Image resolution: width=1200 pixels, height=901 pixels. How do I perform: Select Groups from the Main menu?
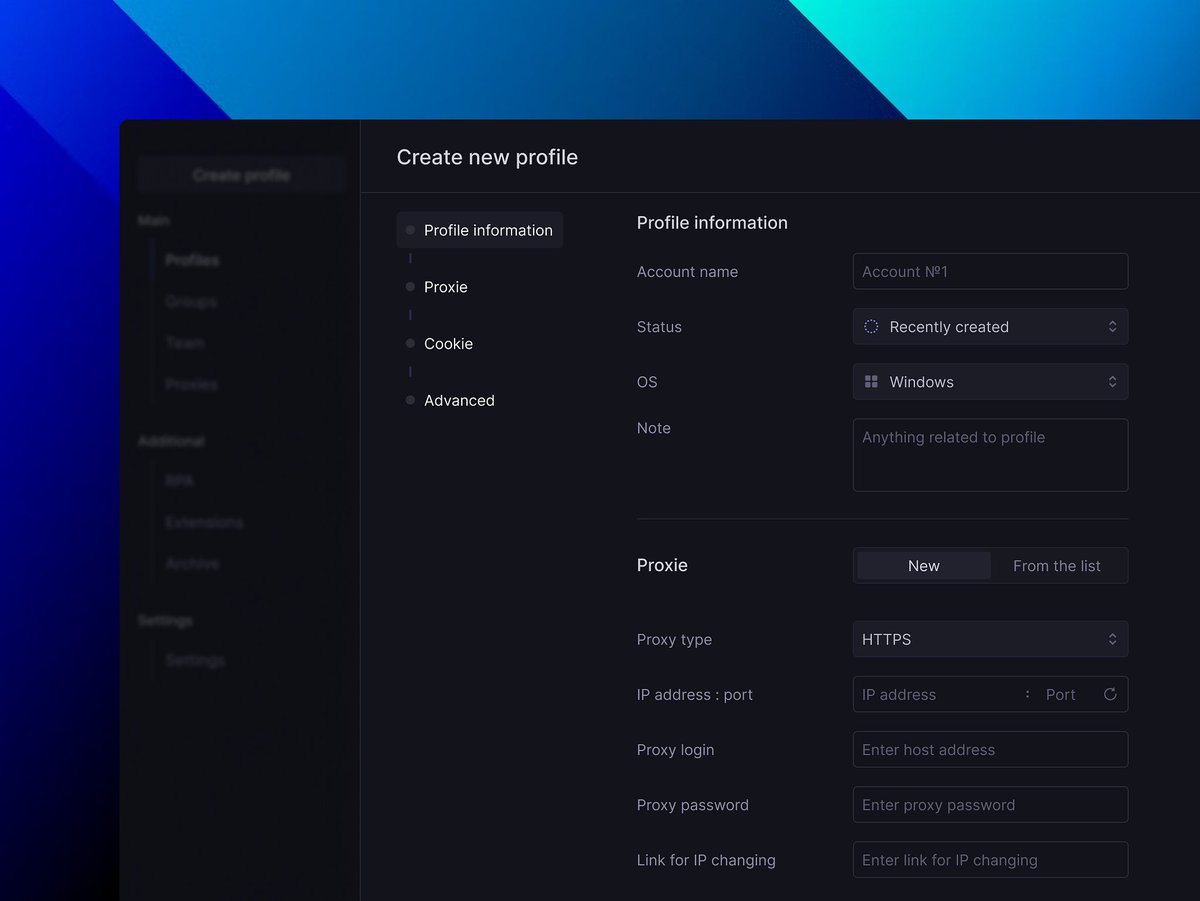[190, 301]
